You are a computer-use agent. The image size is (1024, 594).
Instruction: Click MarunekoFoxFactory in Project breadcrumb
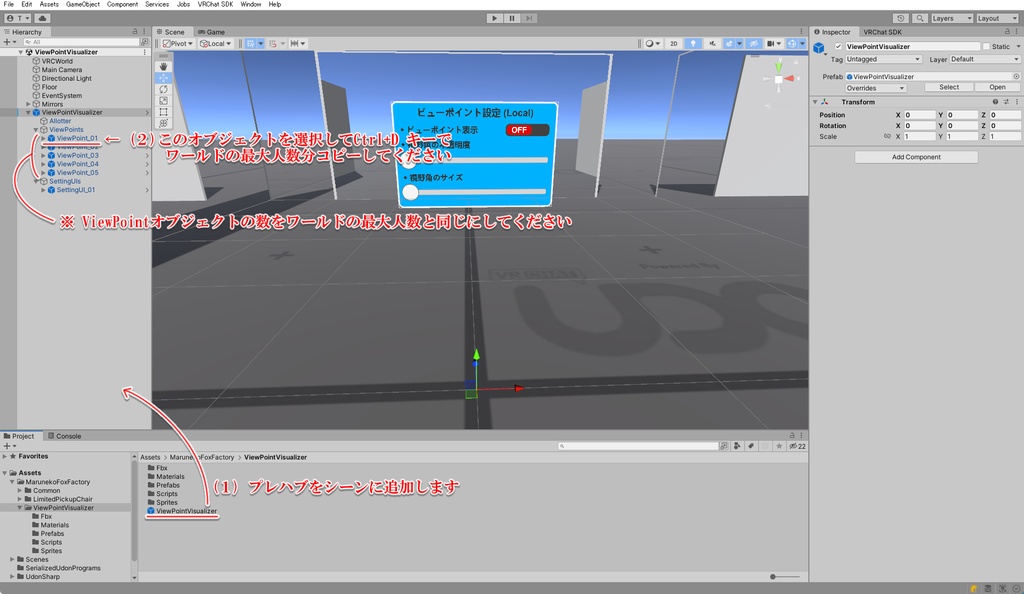(x=201, y=457)
